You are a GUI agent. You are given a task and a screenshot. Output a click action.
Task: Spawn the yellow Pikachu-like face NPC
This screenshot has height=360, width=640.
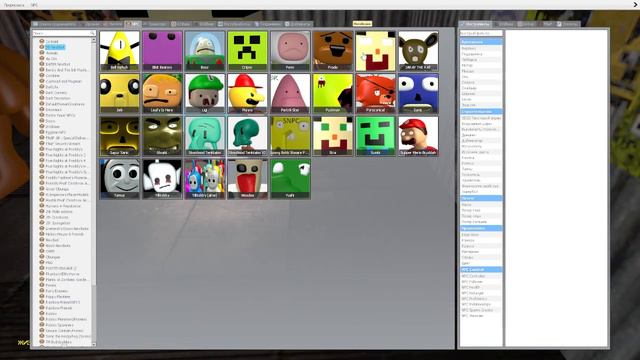[120, 93]
